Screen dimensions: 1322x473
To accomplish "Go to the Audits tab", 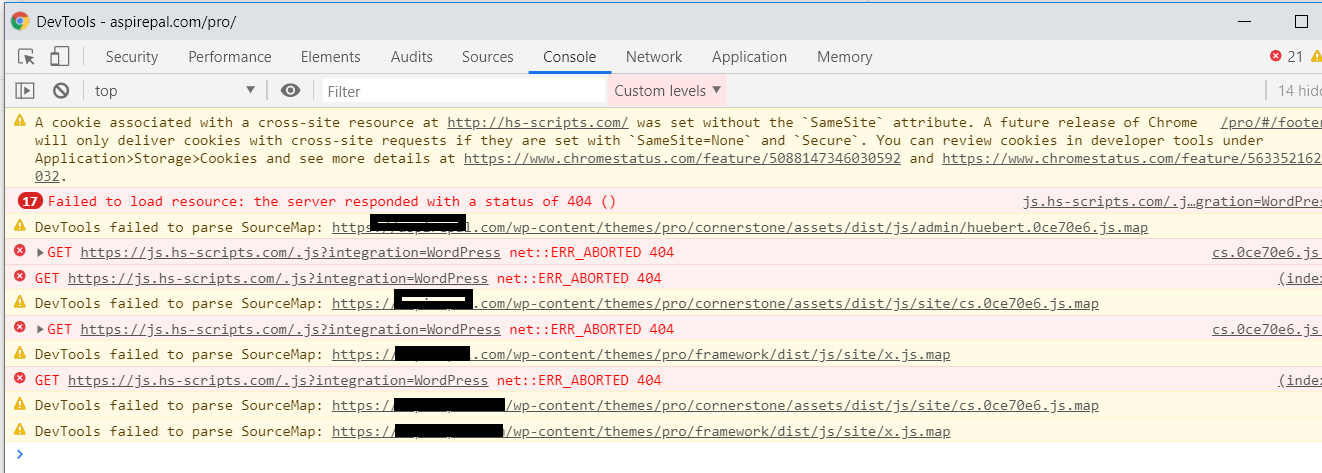I will pyautogui.click(x=412, y=57).
